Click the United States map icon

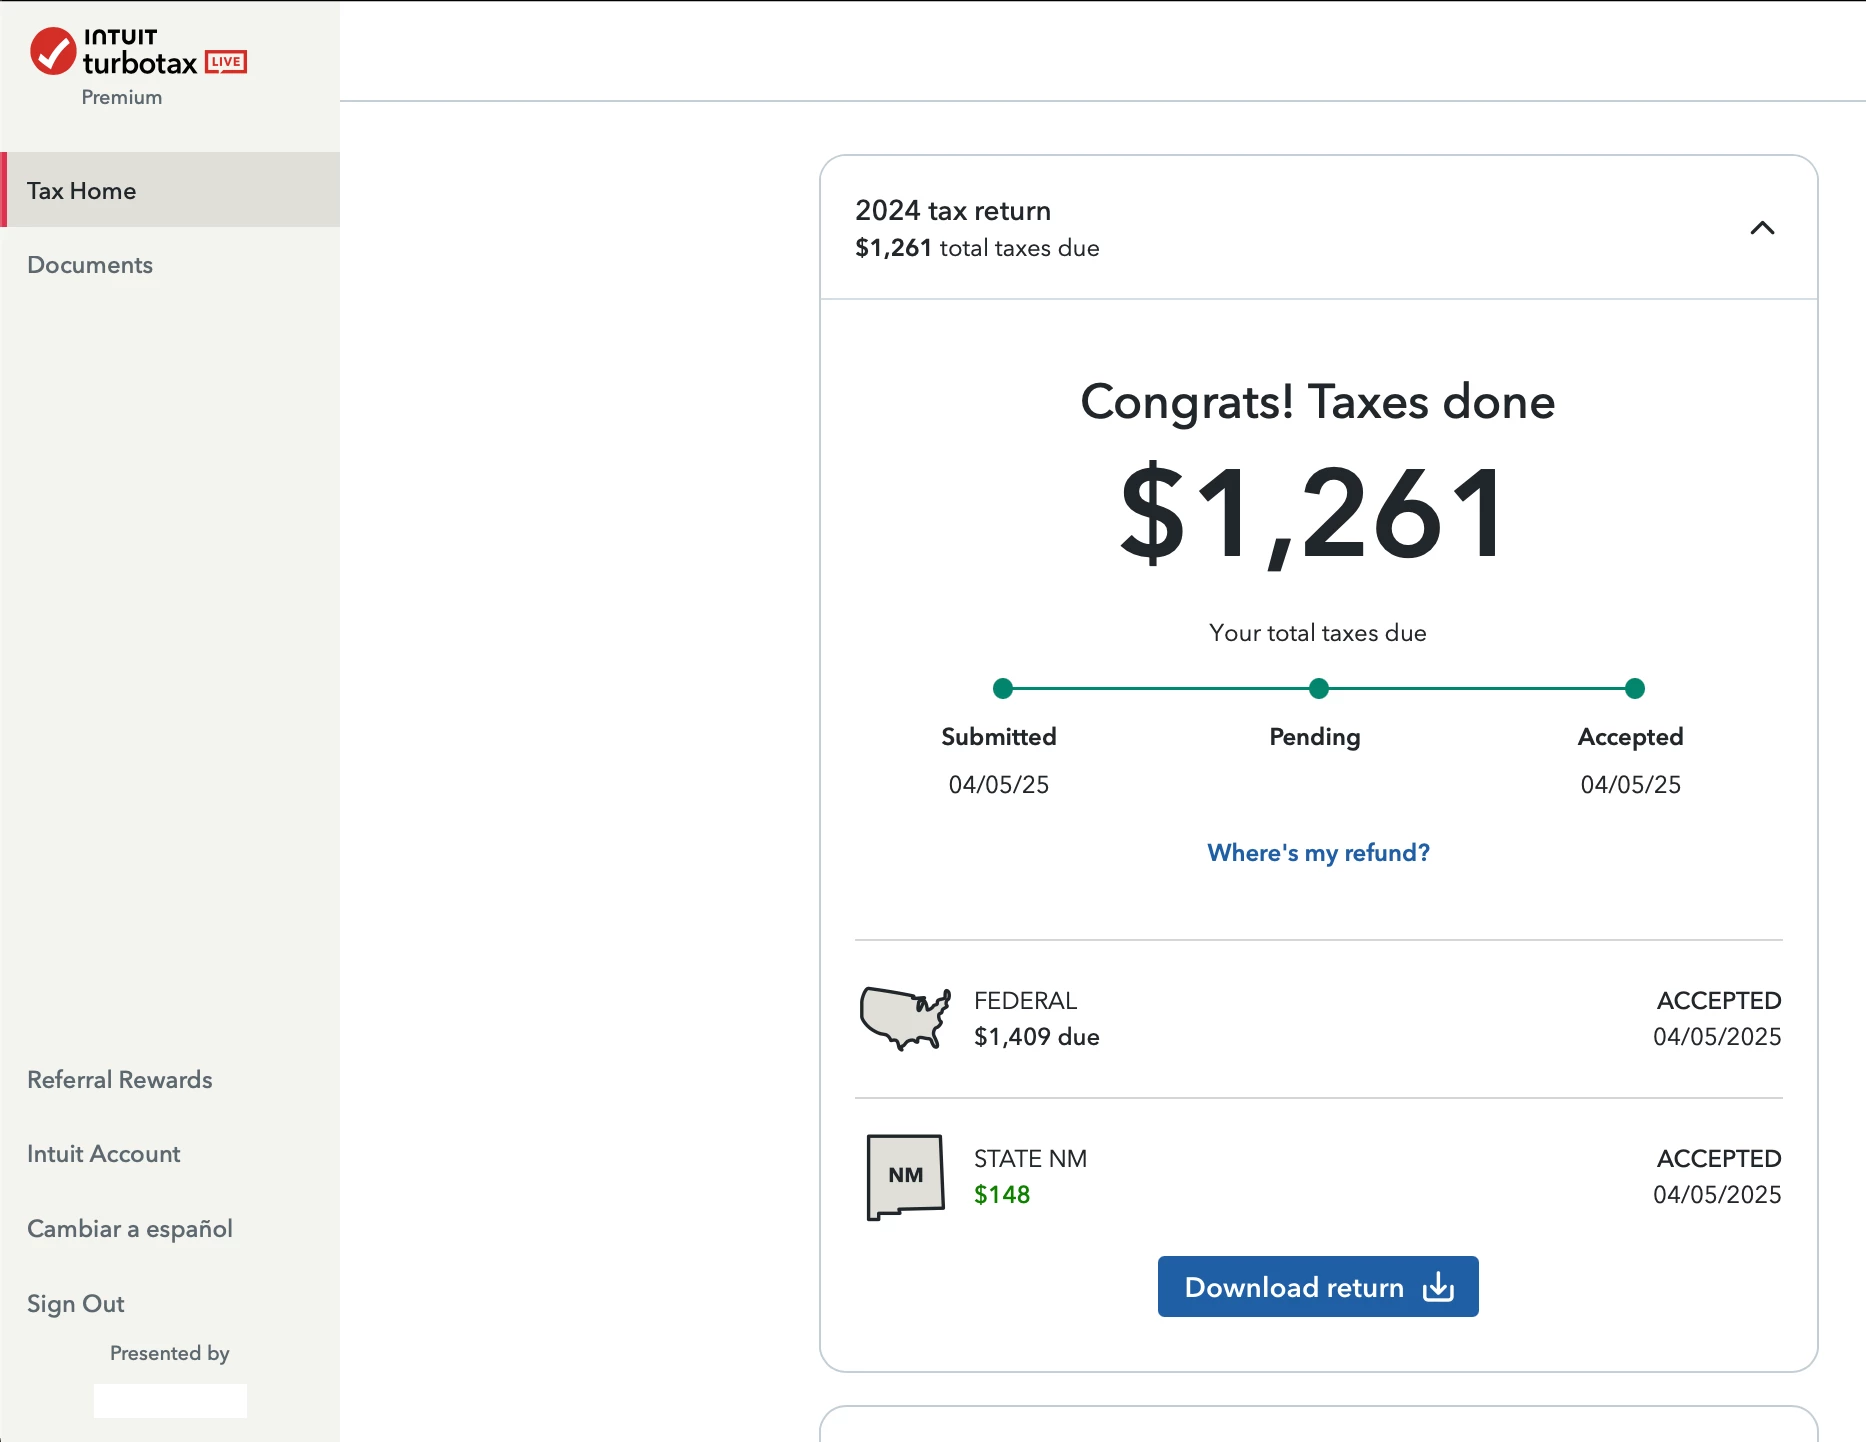point(905,1018)
